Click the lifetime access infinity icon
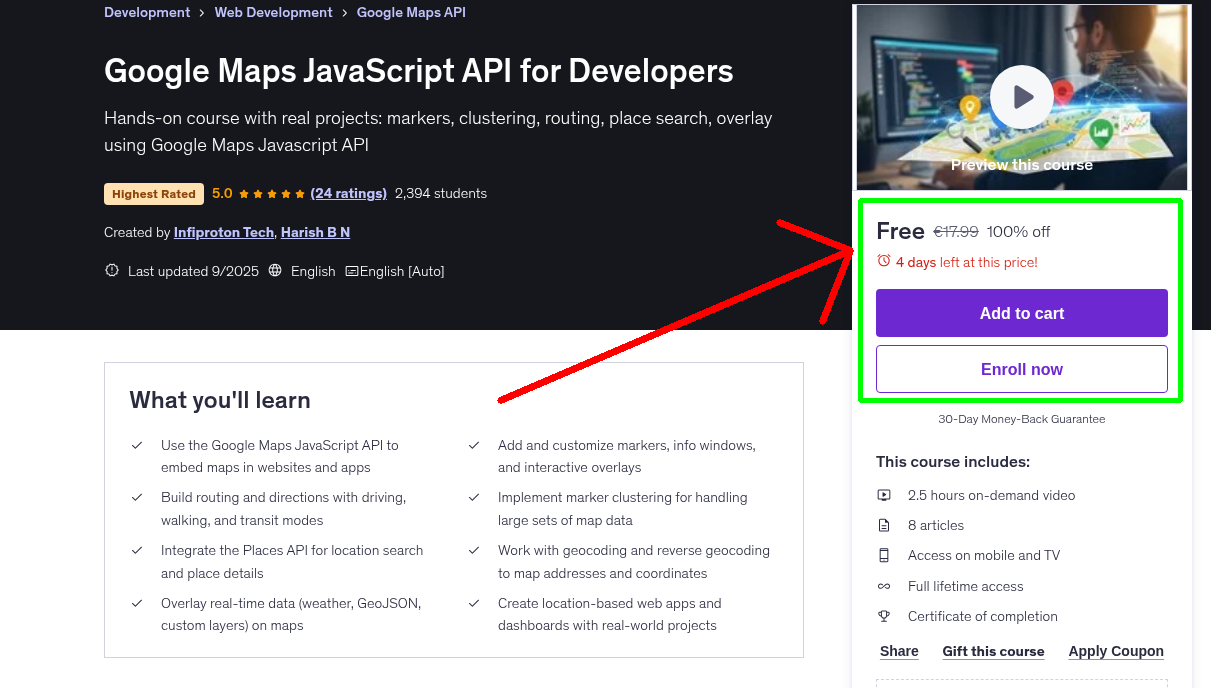Screen dimensions: 1211x688 click(x=884, y=586)
